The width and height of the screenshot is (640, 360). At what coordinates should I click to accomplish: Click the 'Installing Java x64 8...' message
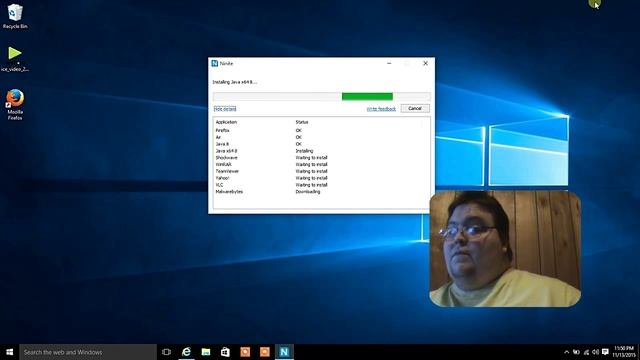pyautogui.click(x=235, y=82)
